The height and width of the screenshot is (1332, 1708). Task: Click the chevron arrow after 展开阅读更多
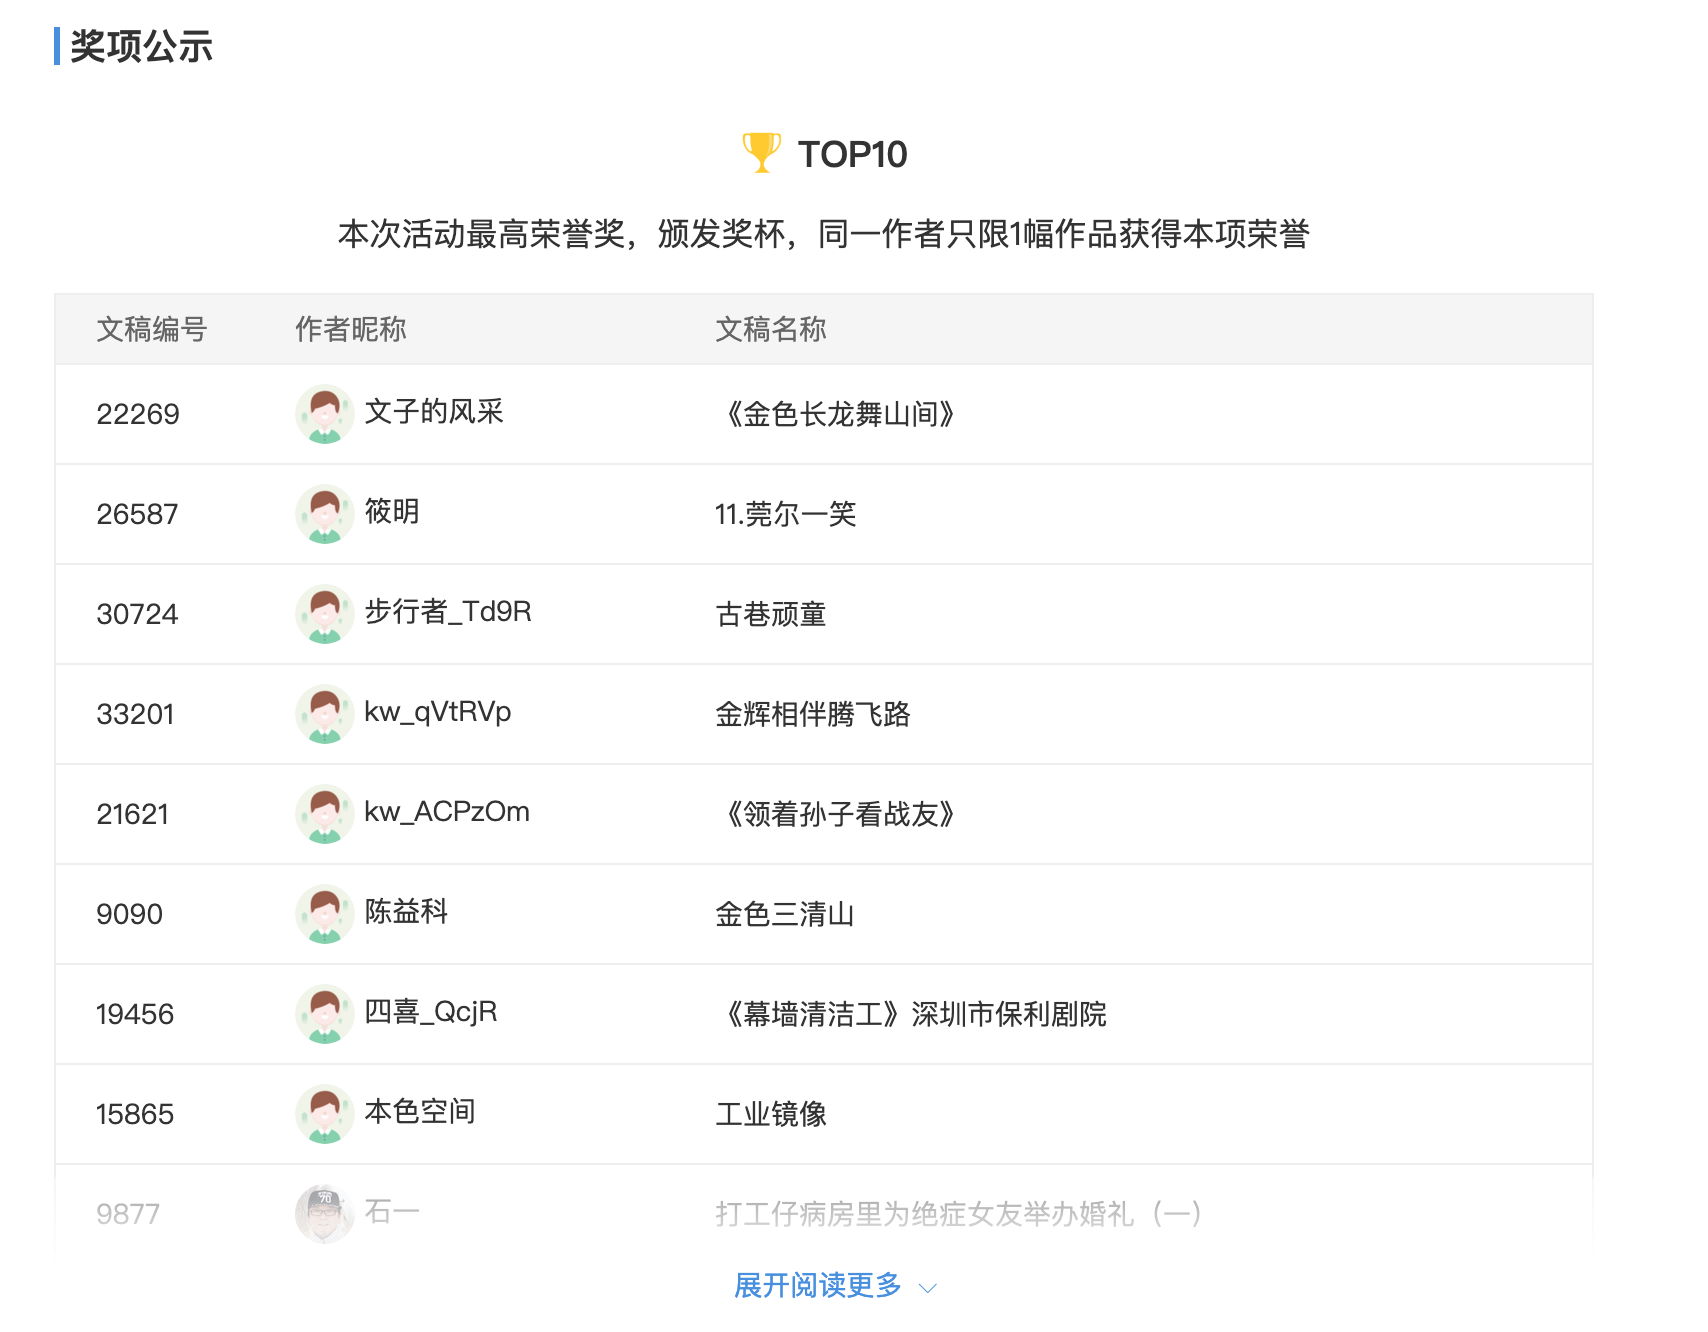[x=928, y=1288]
